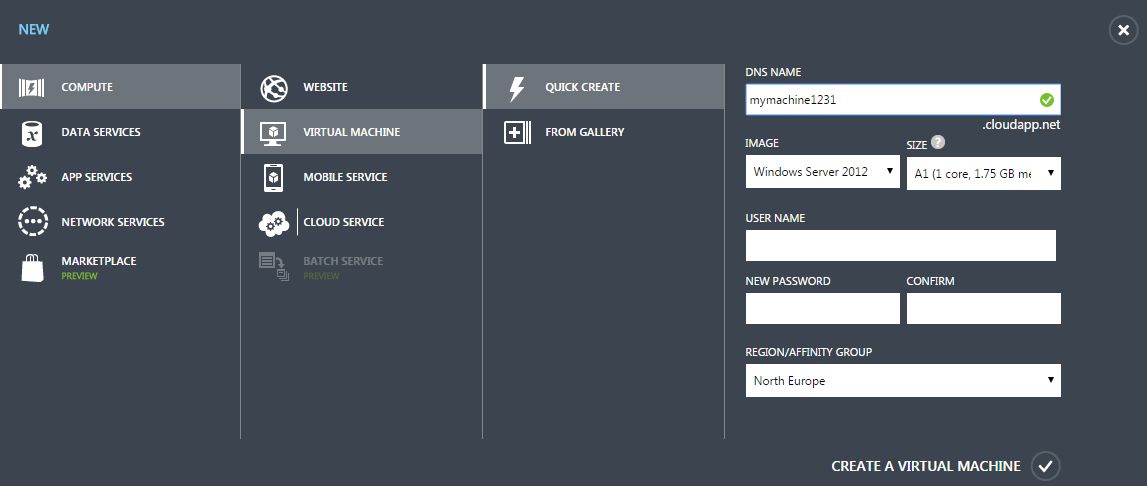Click the Network Services dotted circle icon

(33, 222)
